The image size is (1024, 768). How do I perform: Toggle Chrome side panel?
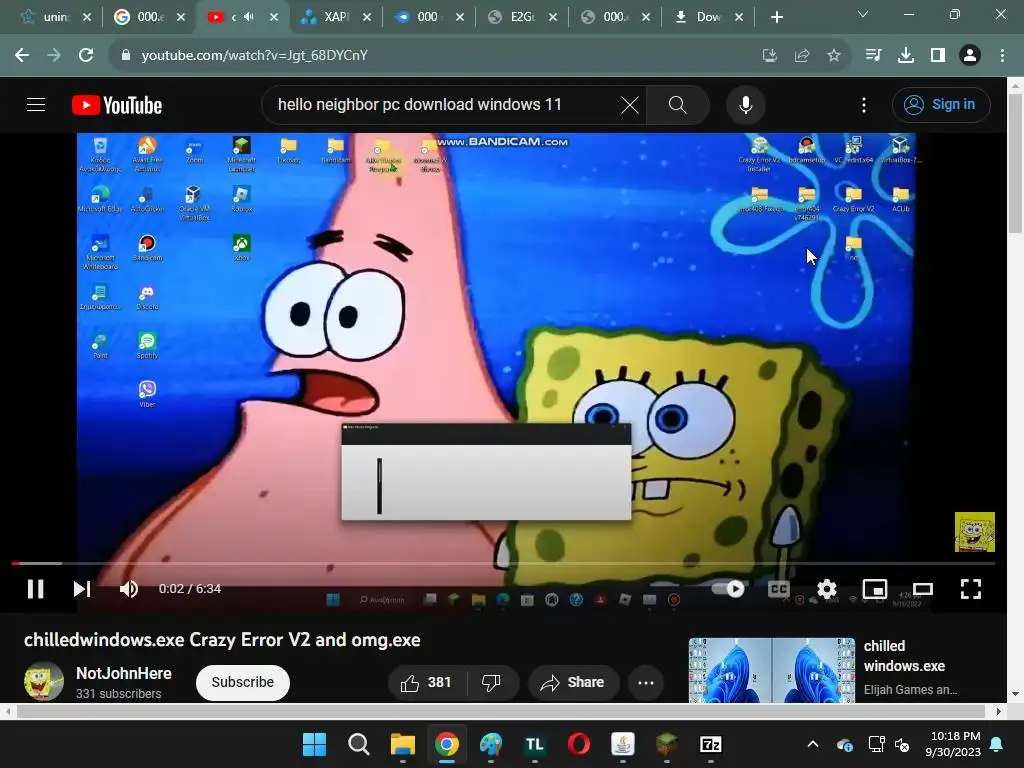point(938,56)
